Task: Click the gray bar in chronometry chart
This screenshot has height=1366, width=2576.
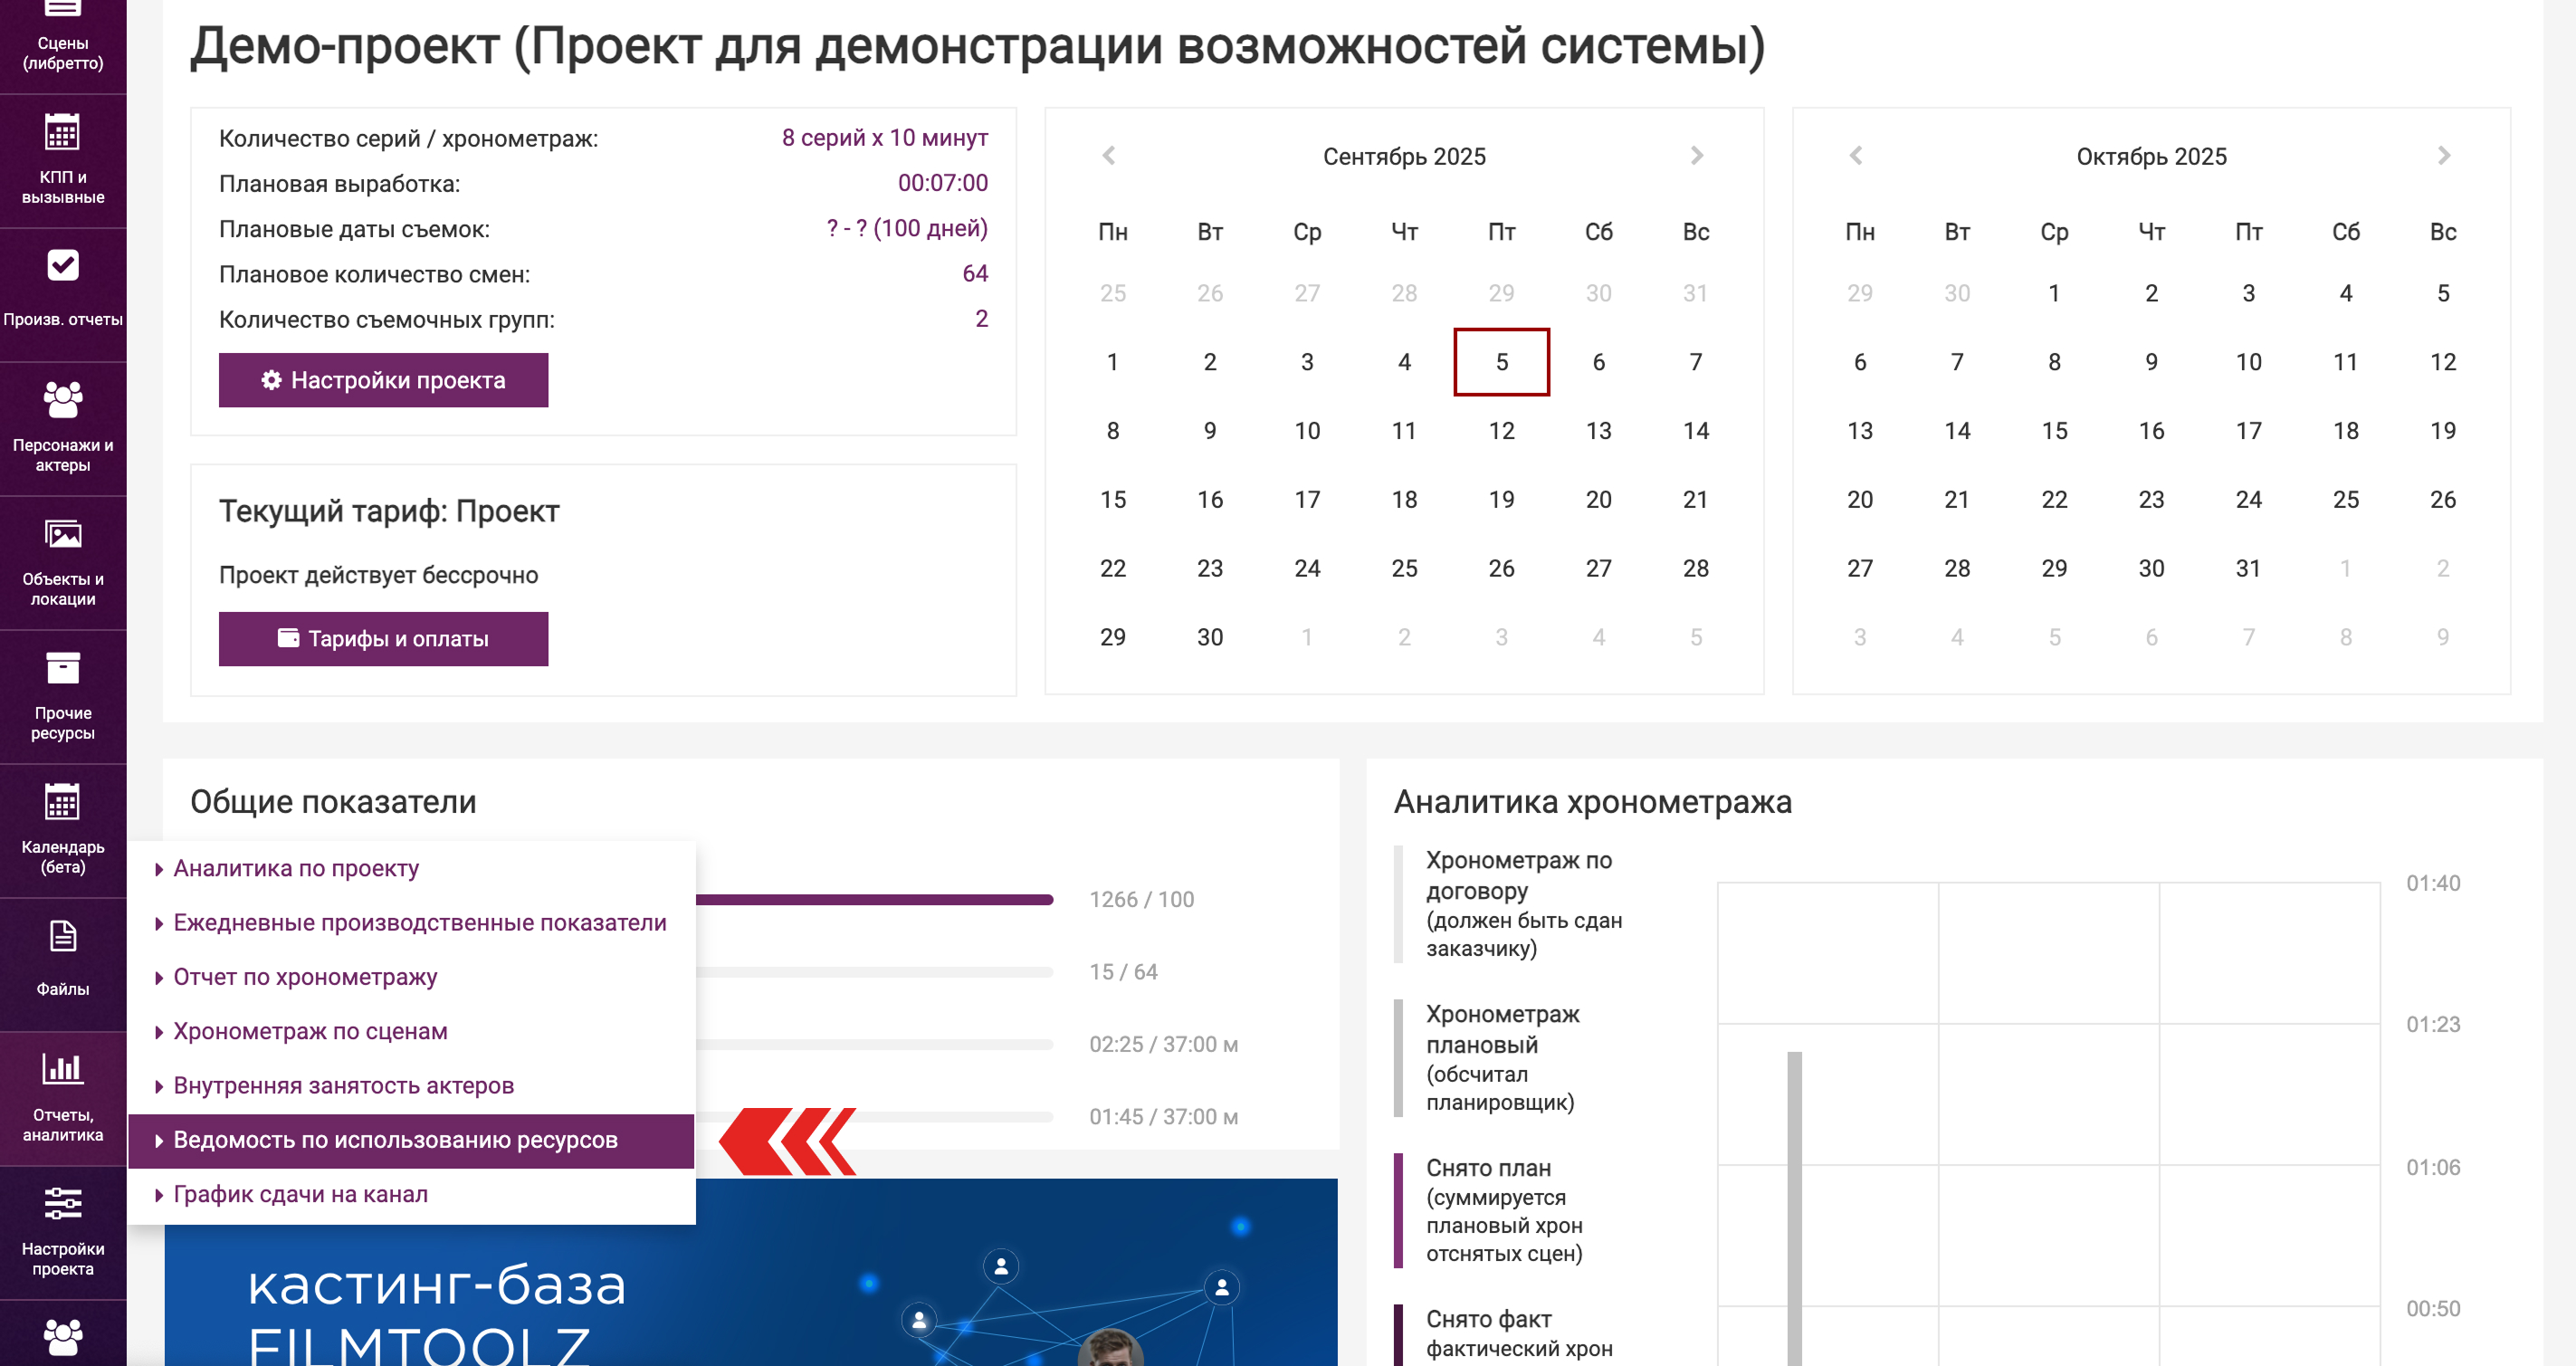Action: tap(1795, 1208)
